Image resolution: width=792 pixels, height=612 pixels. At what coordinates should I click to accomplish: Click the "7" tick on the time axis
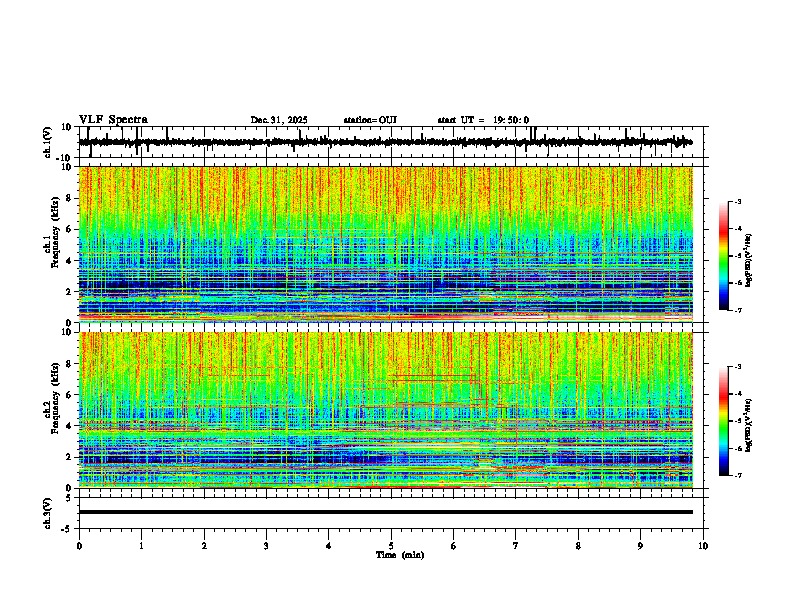516,546
